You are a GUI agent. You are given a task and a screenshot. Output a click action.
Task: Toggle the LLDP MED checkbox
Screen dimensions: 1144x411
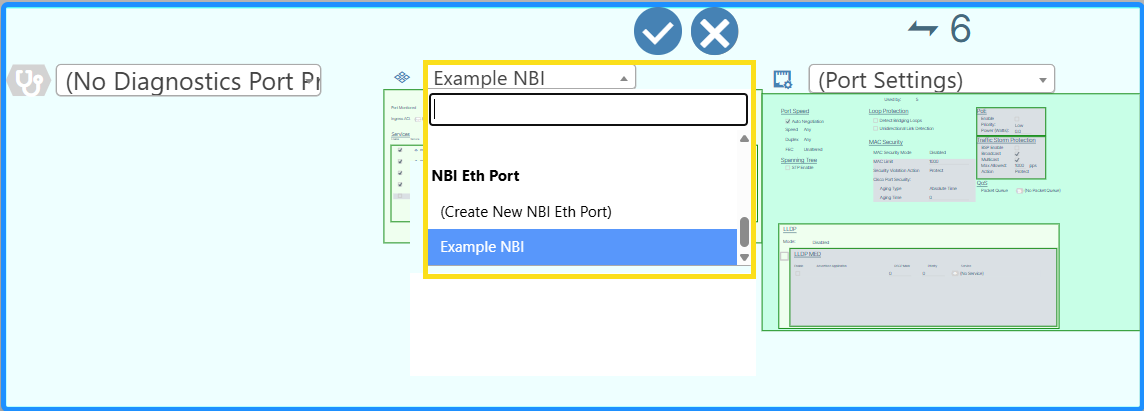(x=785, y=256)
